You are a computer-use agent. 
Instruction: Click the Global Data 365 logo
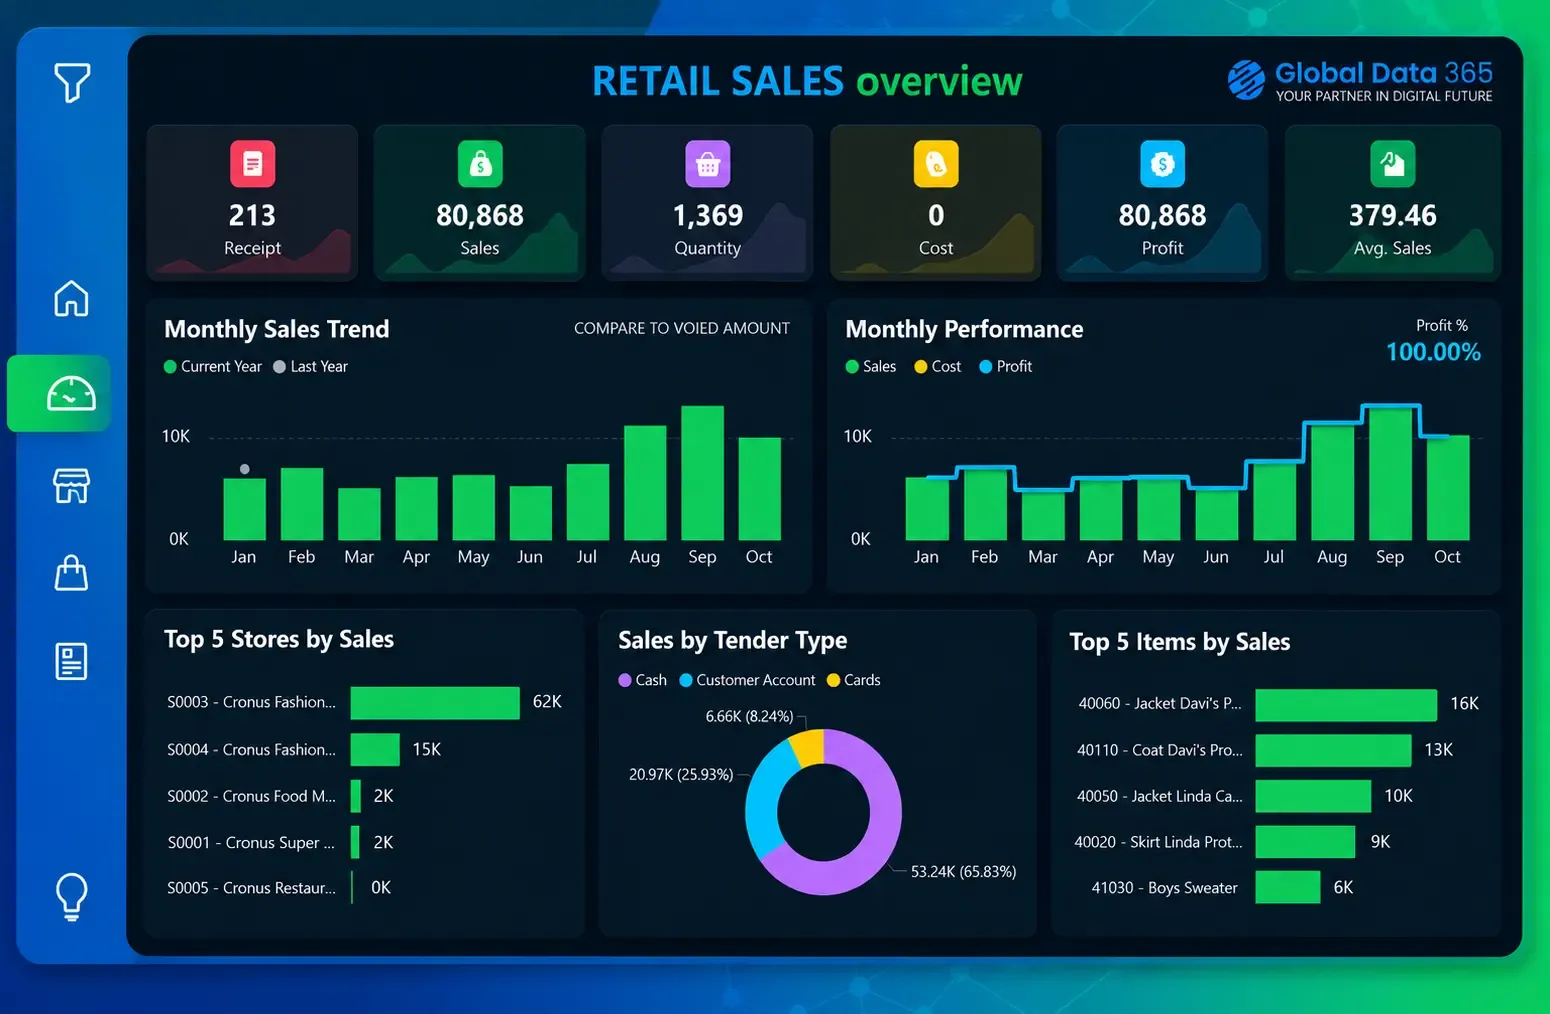[x=1359, y=80]
